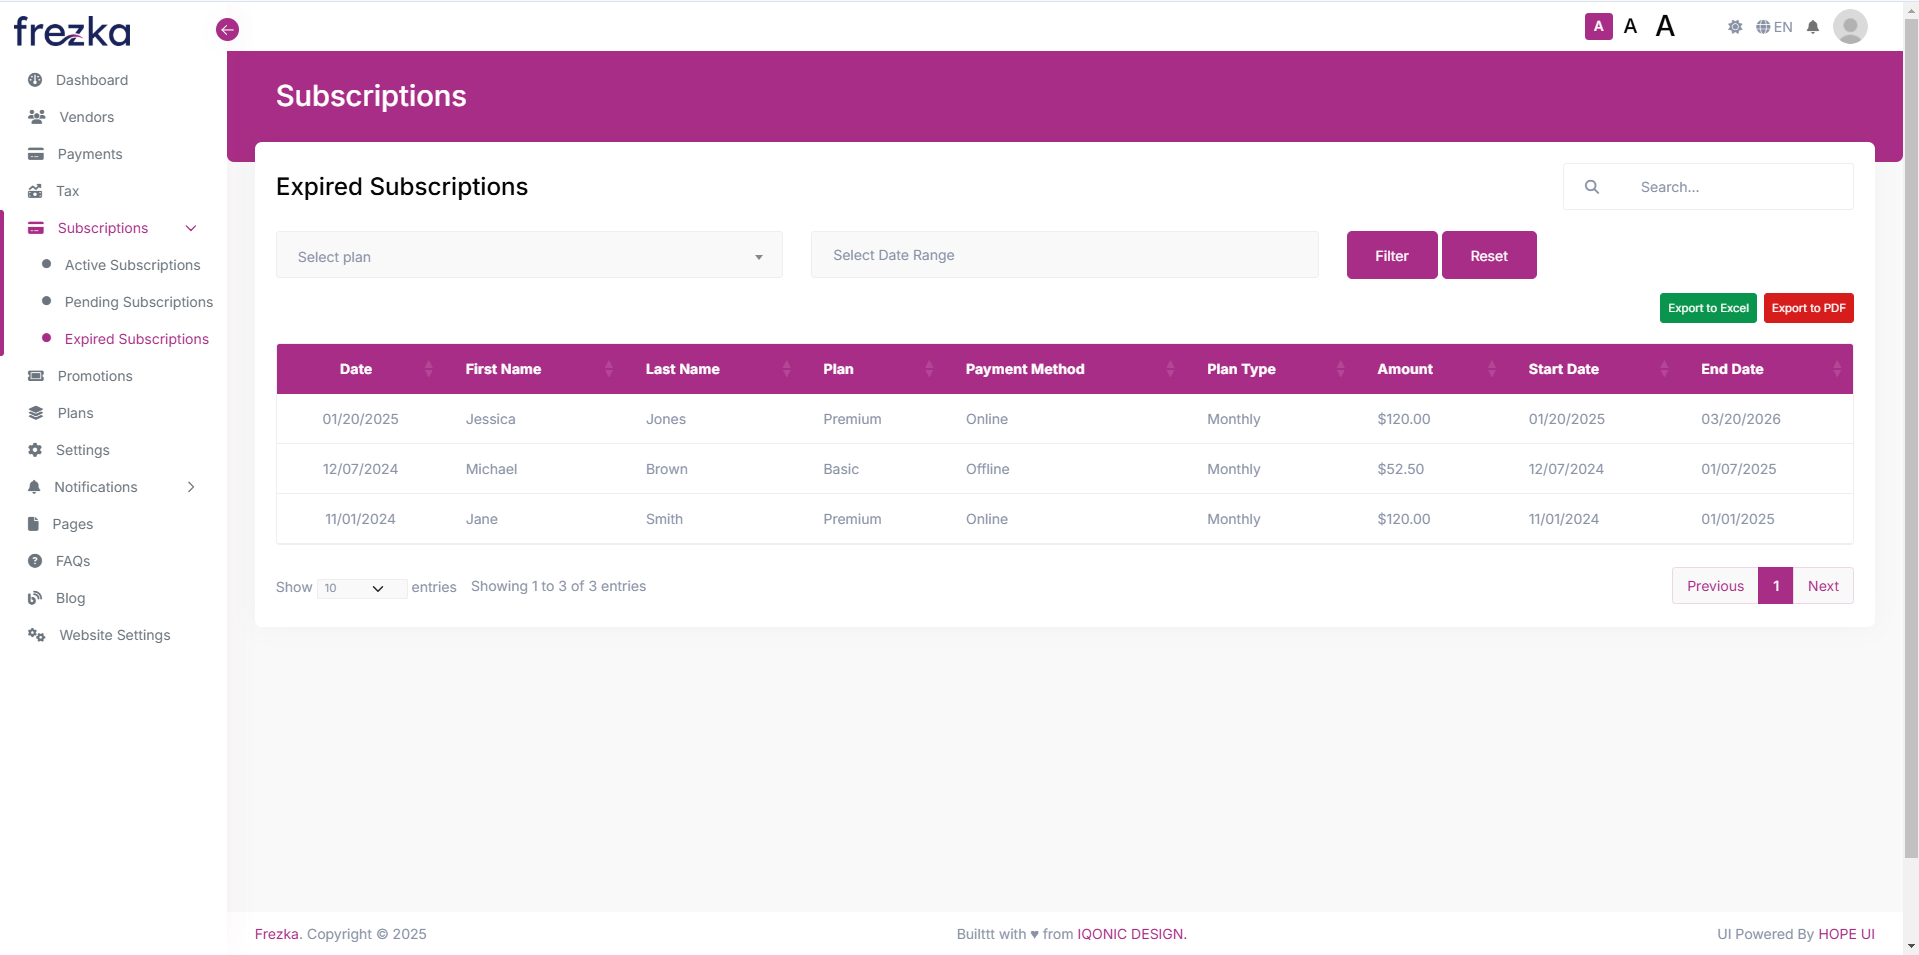Viewport: 1919px width, 955px height.
Task: Open the Select plan dropdown
Action: tap(529, 255)
